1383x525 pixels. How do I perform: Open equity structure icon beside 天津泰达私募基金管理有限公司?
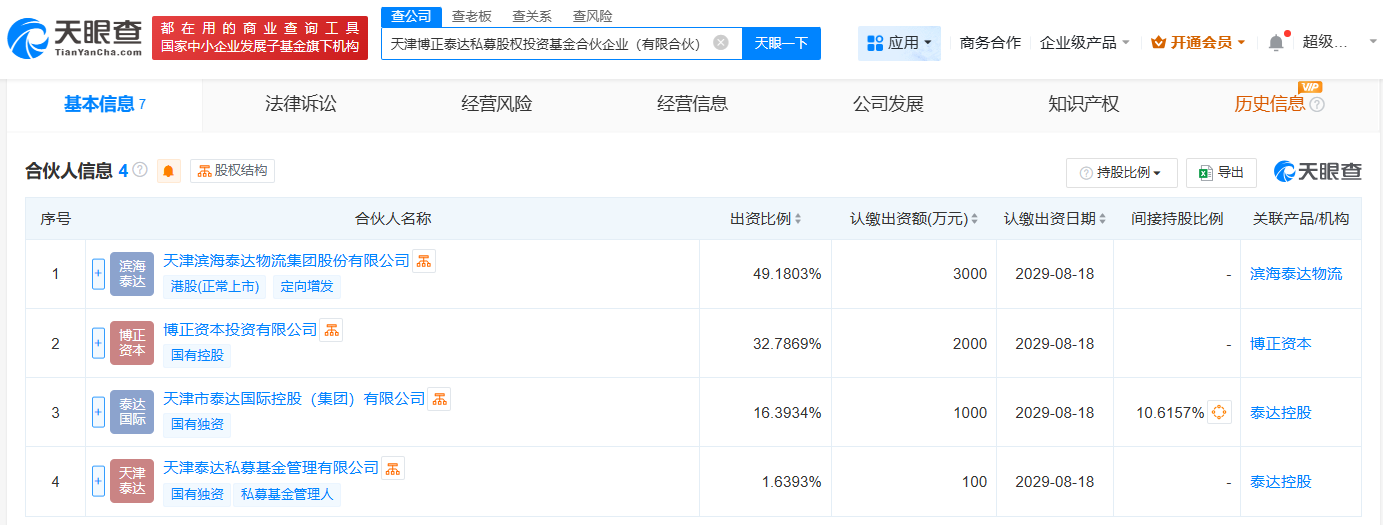[x=393, y=468]
